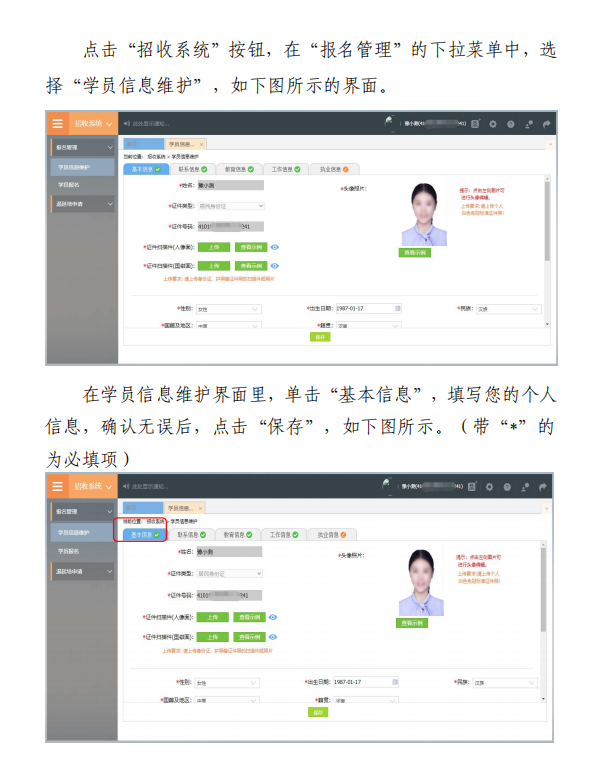Screen dimensions: 596x765
Task: Toggle eye preview for 国徽面 scan, lower screenshot
Action: [273, 637]
